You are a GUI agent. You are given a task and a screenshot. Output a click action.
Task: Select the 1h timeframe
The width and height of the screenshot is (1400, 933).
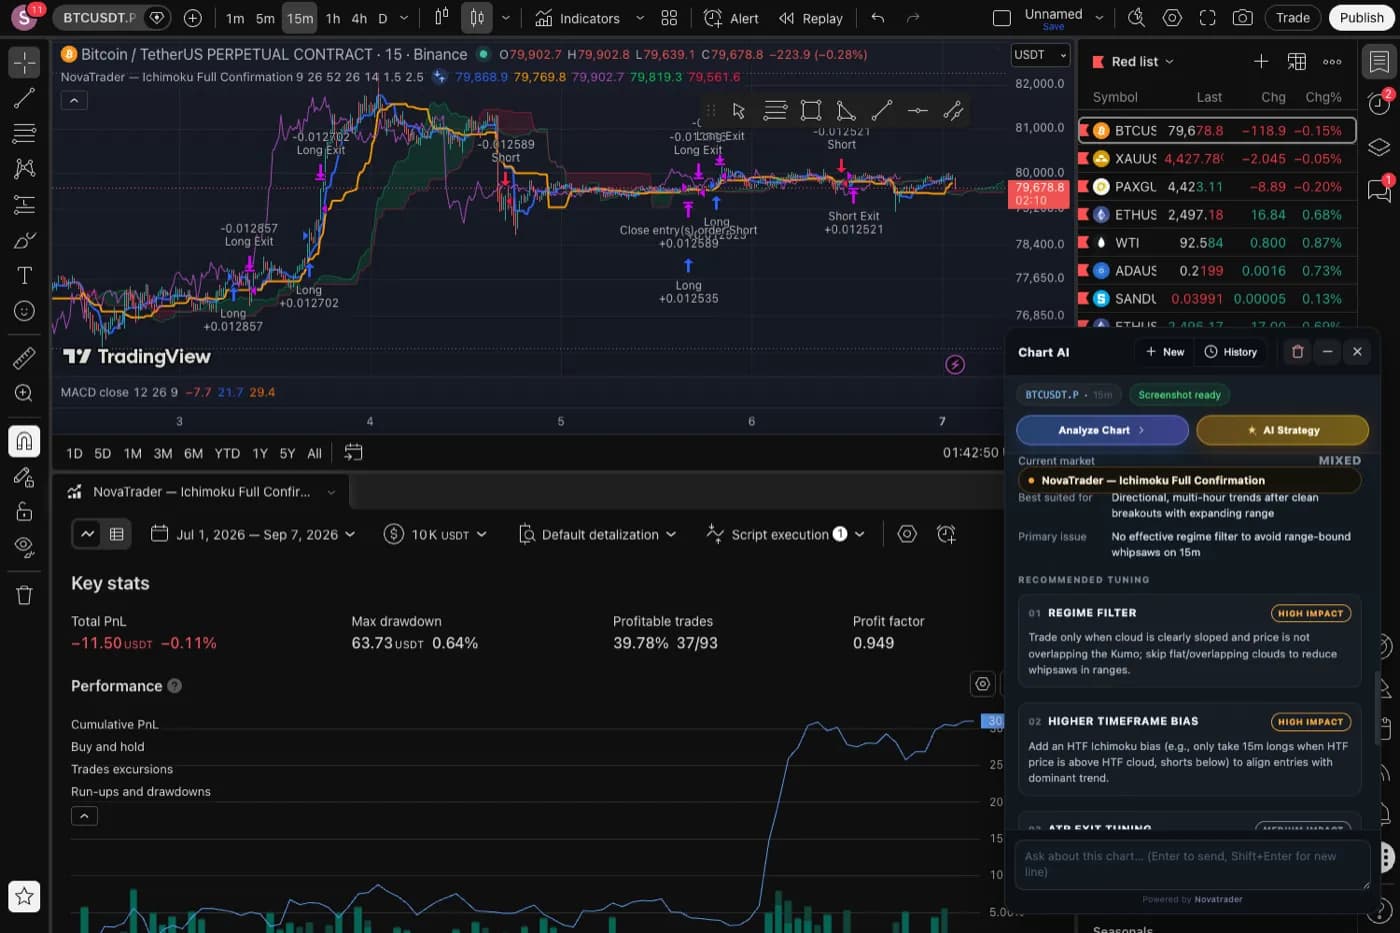333,18
